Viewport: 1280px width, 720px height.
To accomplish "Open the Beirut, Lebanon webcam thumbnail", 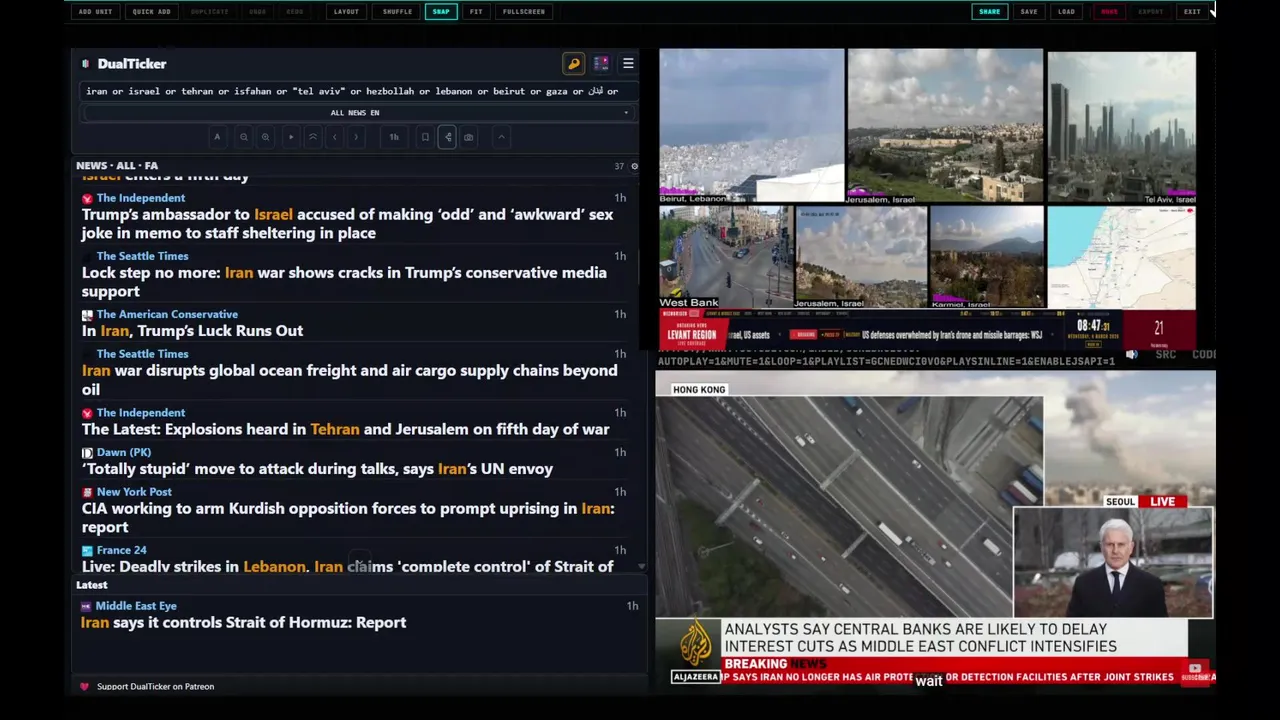I will tap(751, 126).
